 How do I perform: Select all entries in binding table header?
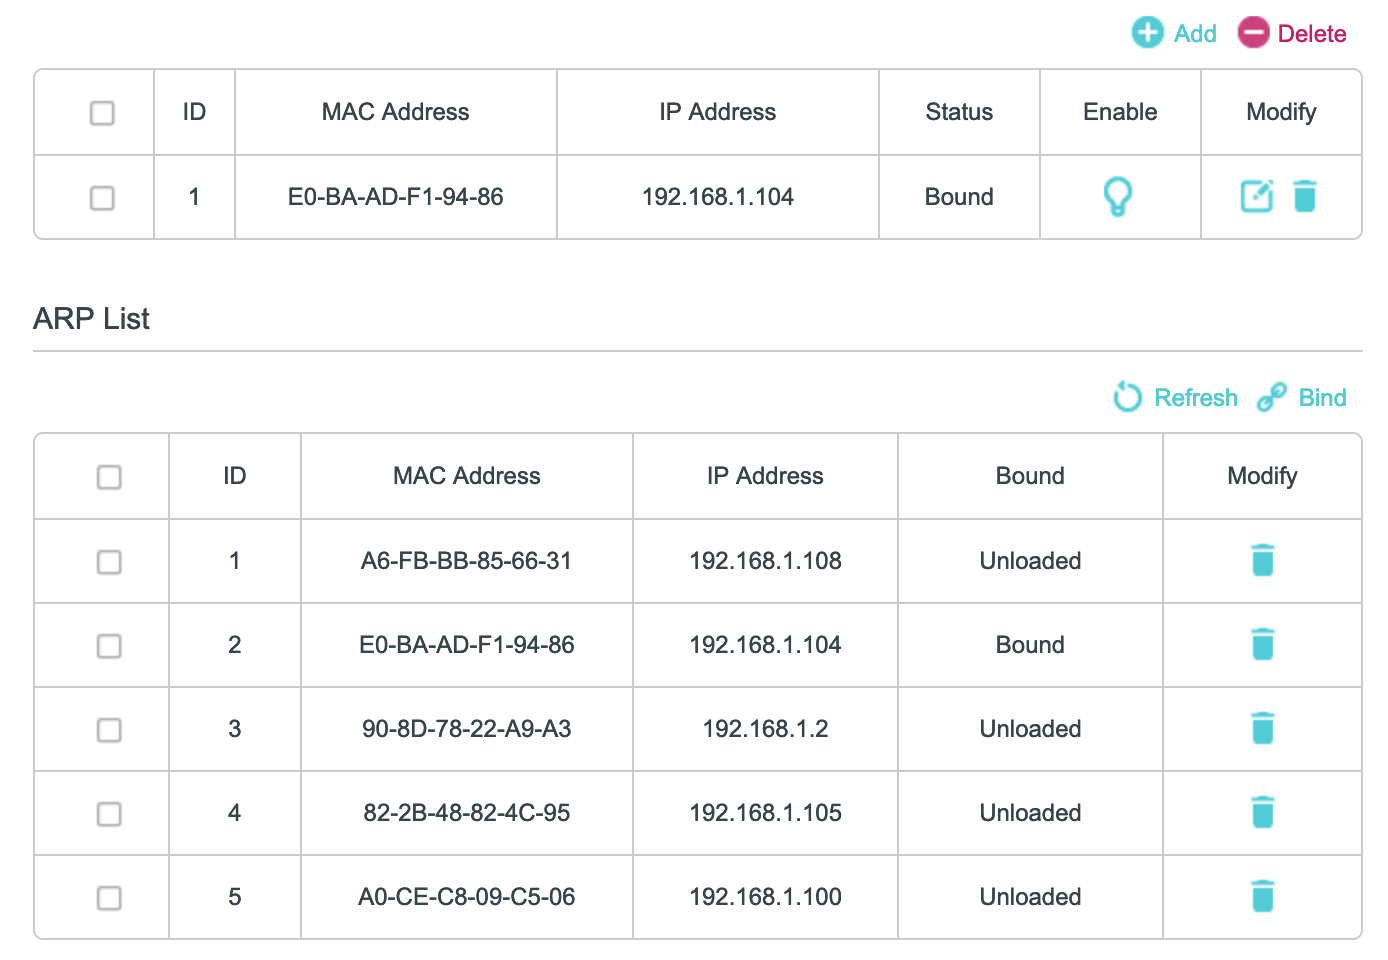coord(102,113)
